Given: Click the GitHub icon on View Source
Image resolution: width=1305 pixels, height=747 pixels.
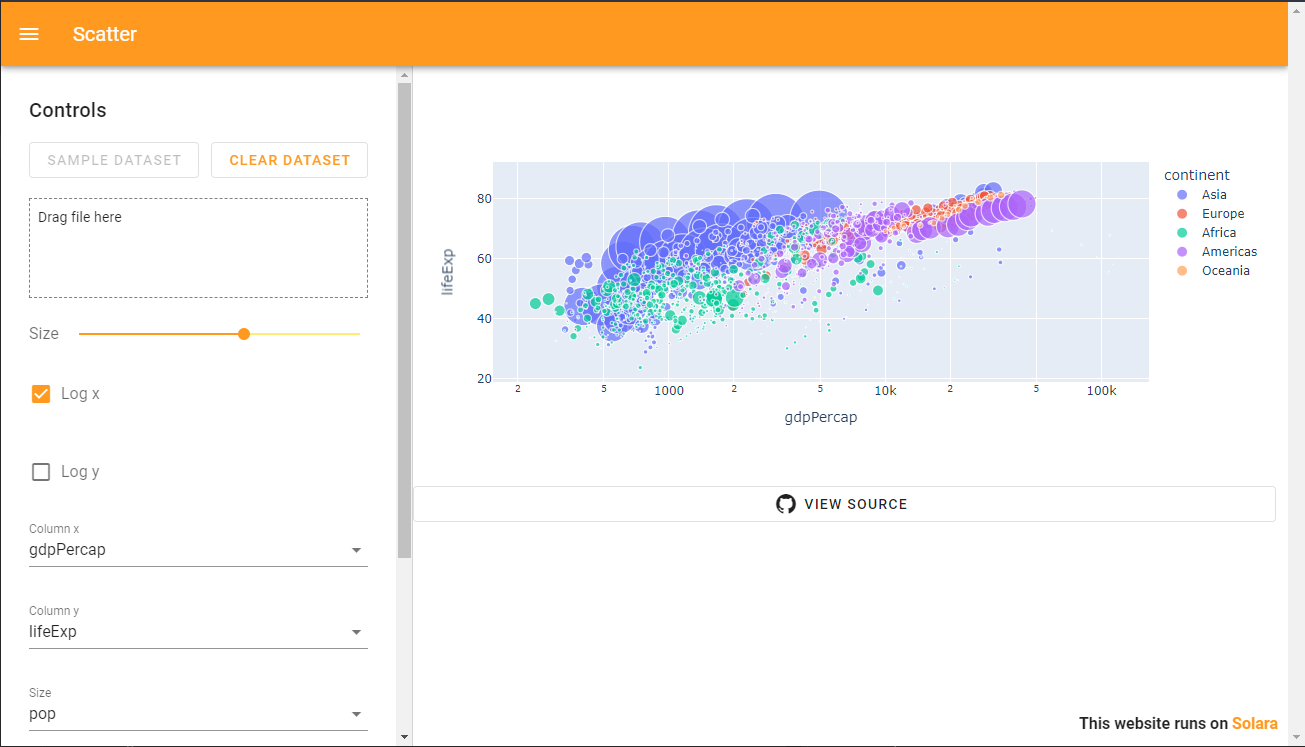Looking at the screenshot, I should [x=786, y=504].
